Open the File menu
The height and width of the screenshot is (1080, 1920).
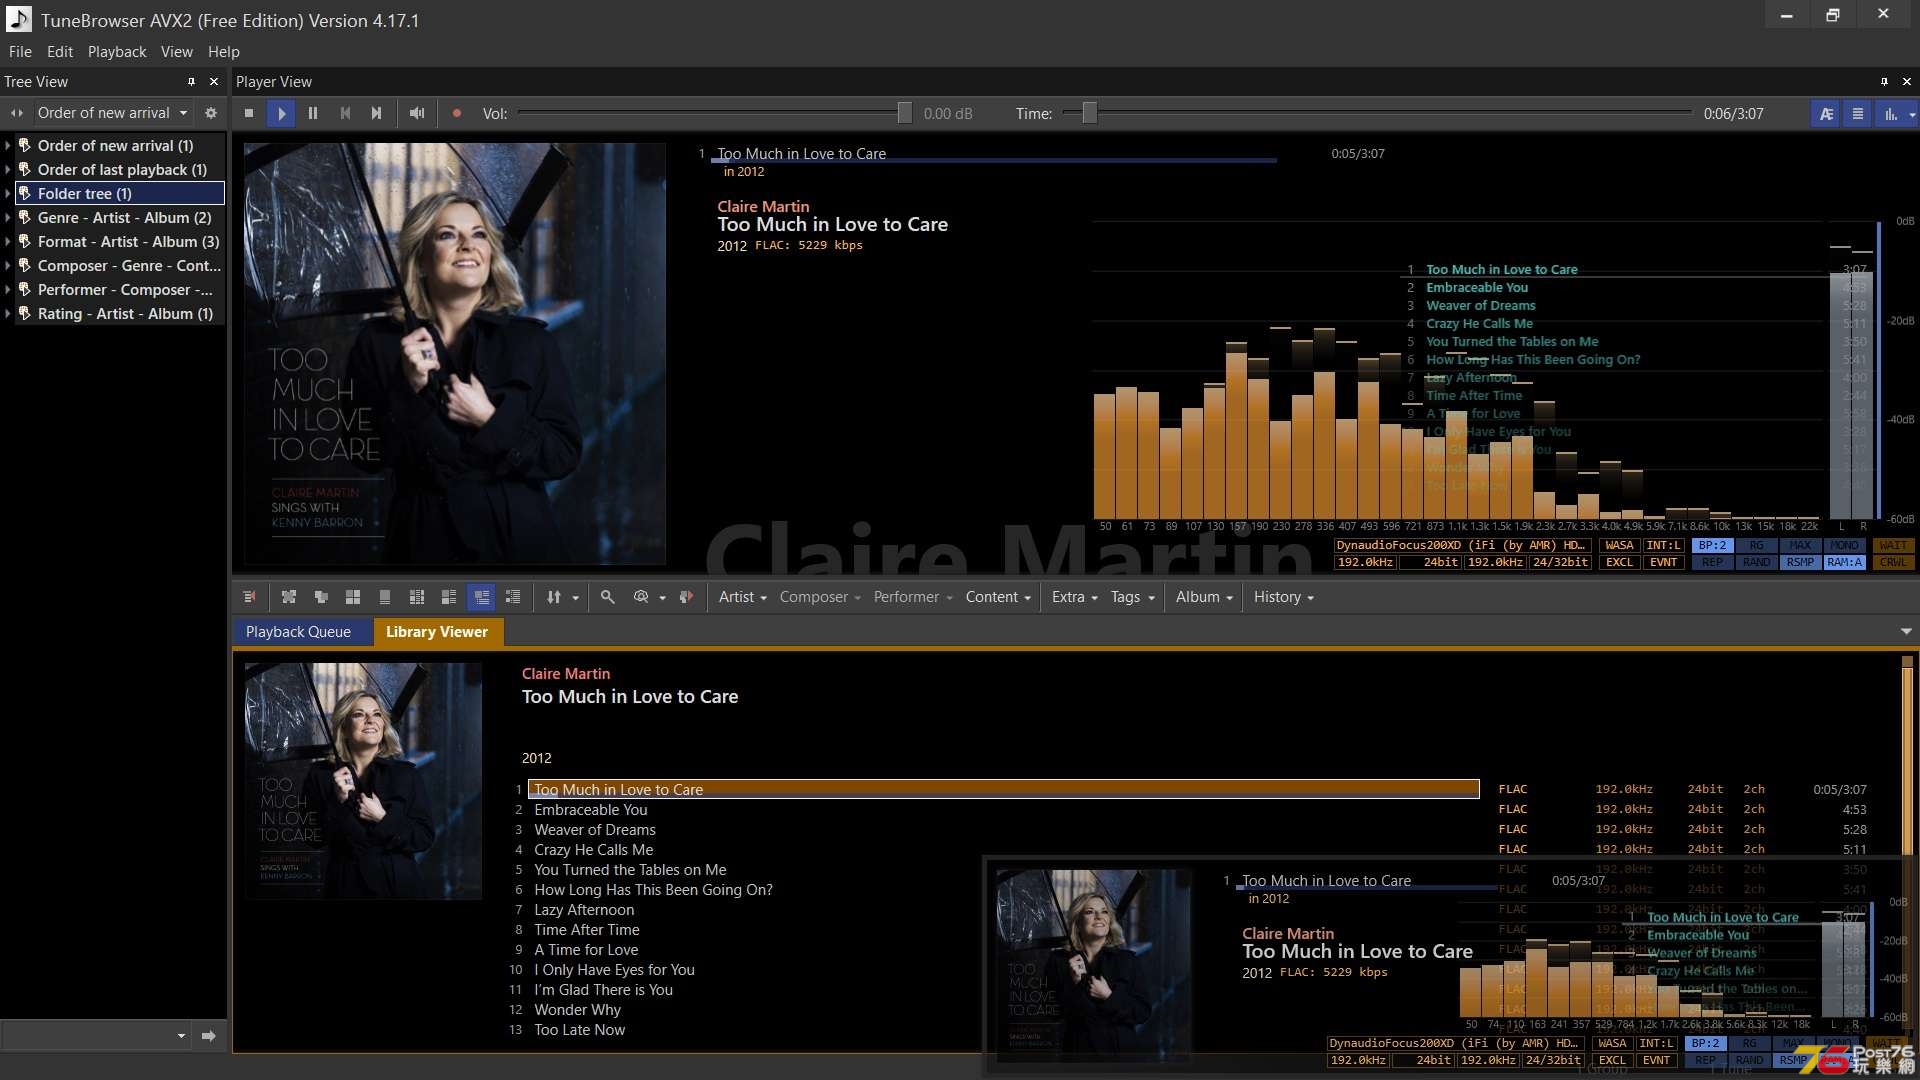click(20, 52)
